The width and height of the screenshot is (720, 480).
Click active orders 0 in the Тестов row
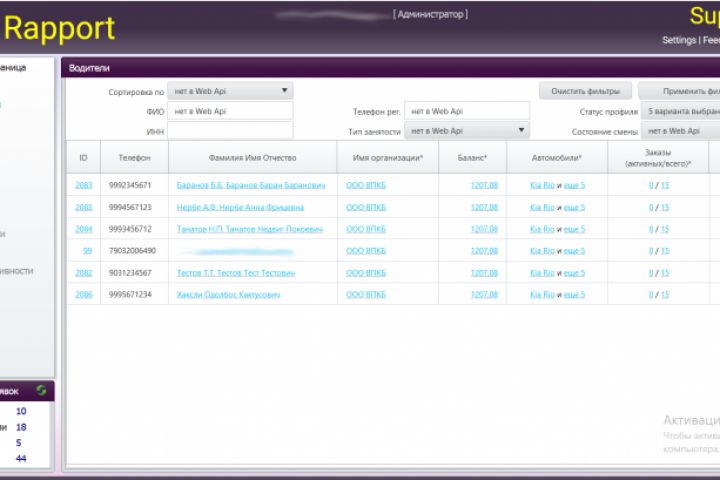click(x=651, y=273)
